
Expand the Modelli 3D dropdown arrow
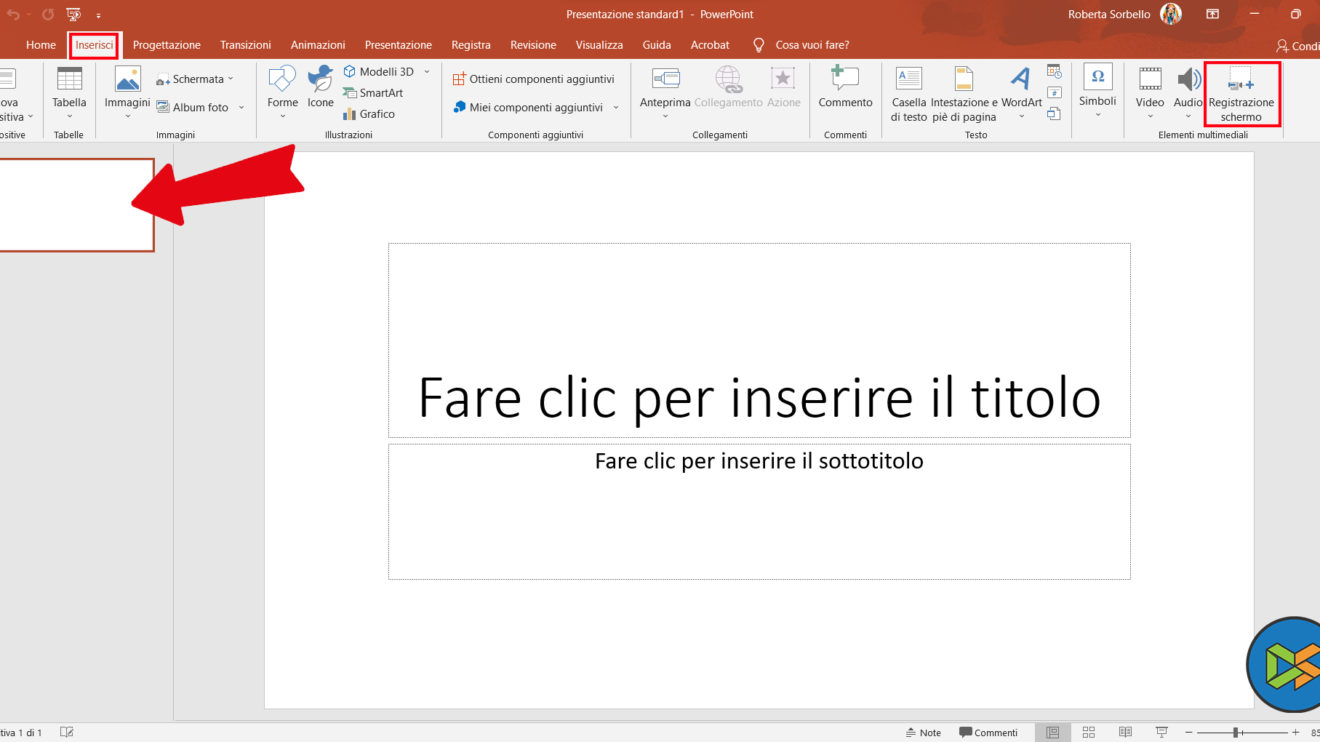[426, 72]
